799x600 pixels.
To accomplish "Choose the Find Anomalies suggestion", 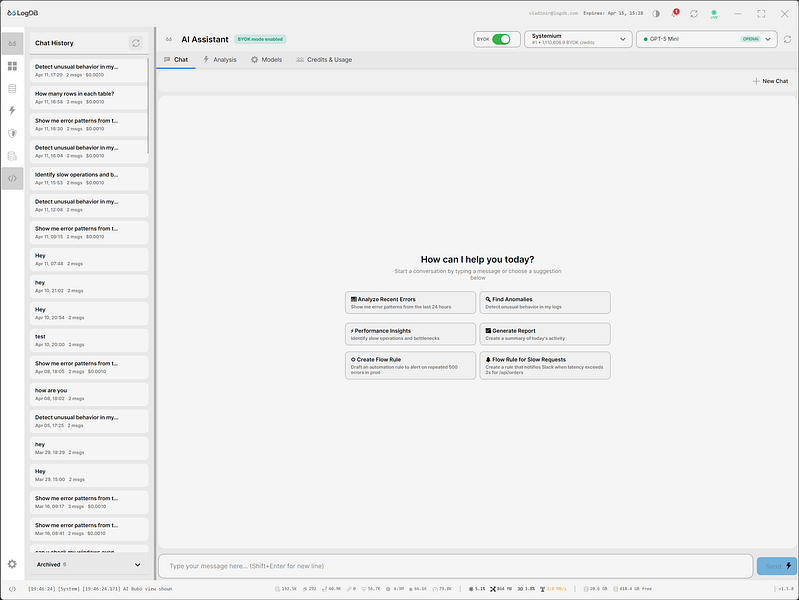I will coord(545,303).
